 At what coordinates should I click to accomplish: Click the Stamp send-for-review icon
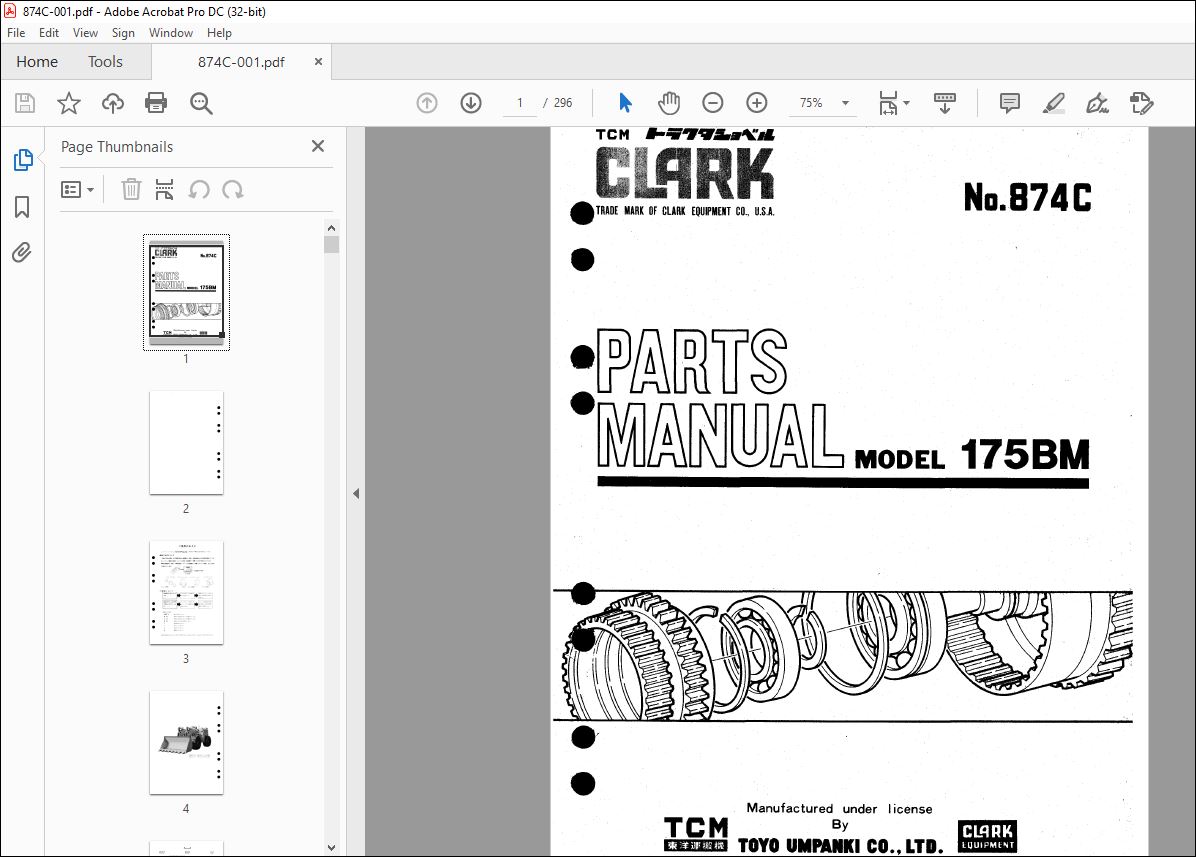click(x=1141, y=103)
